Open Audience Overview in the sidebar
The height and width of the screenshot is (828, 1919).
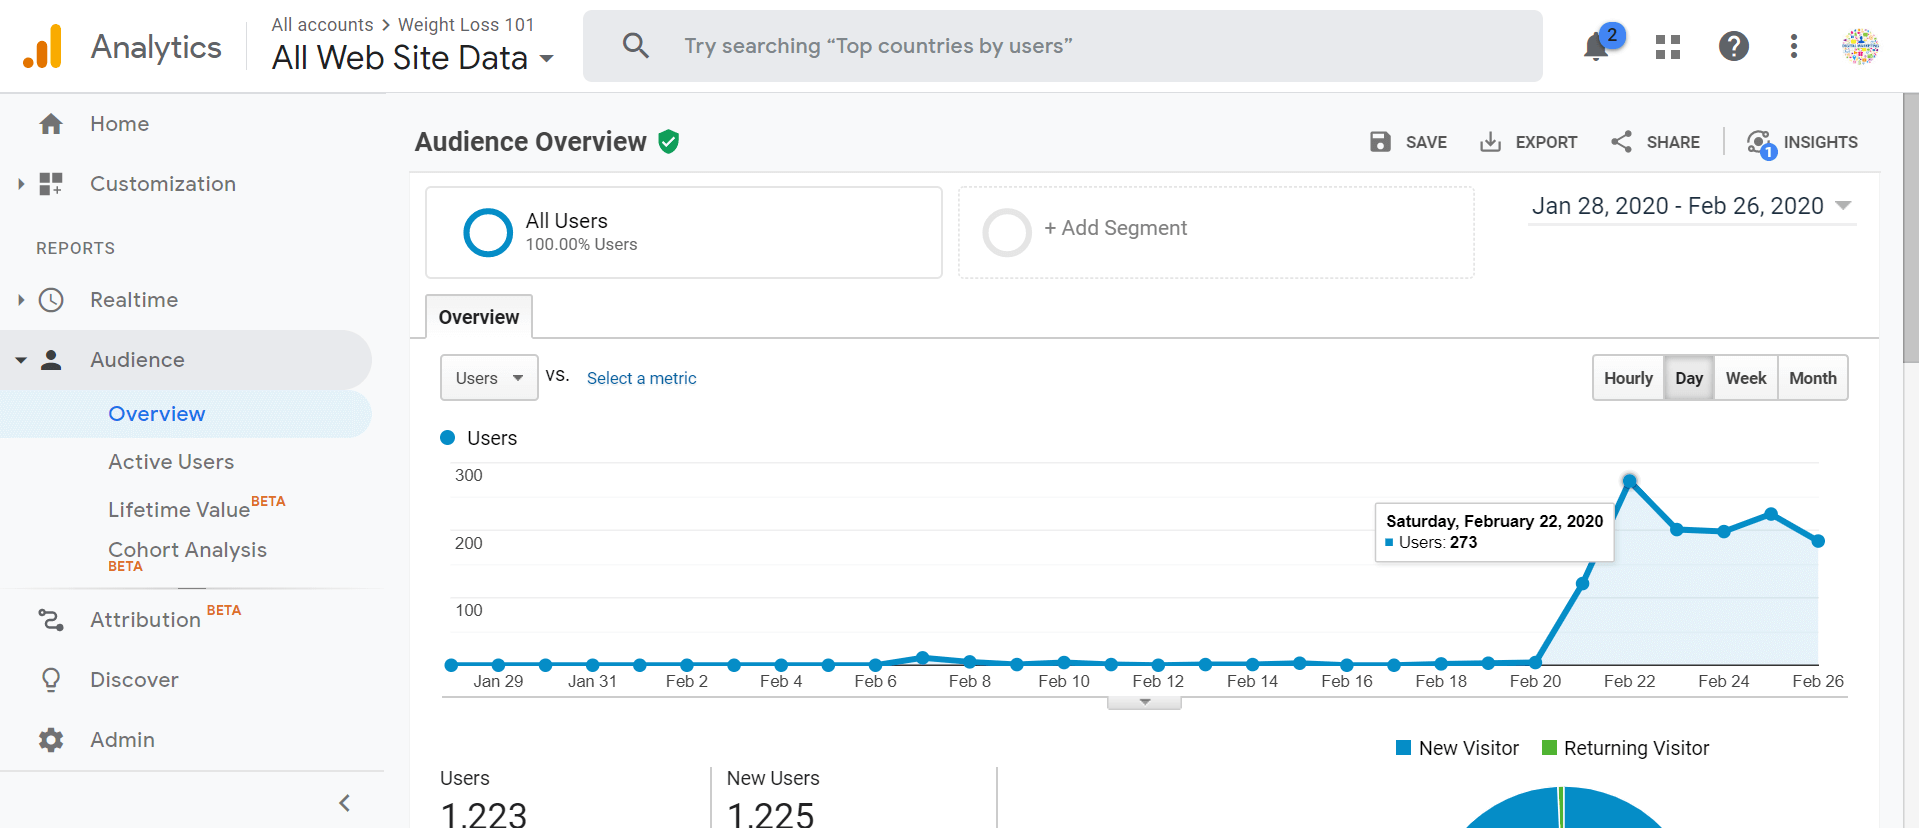point(157,414)
